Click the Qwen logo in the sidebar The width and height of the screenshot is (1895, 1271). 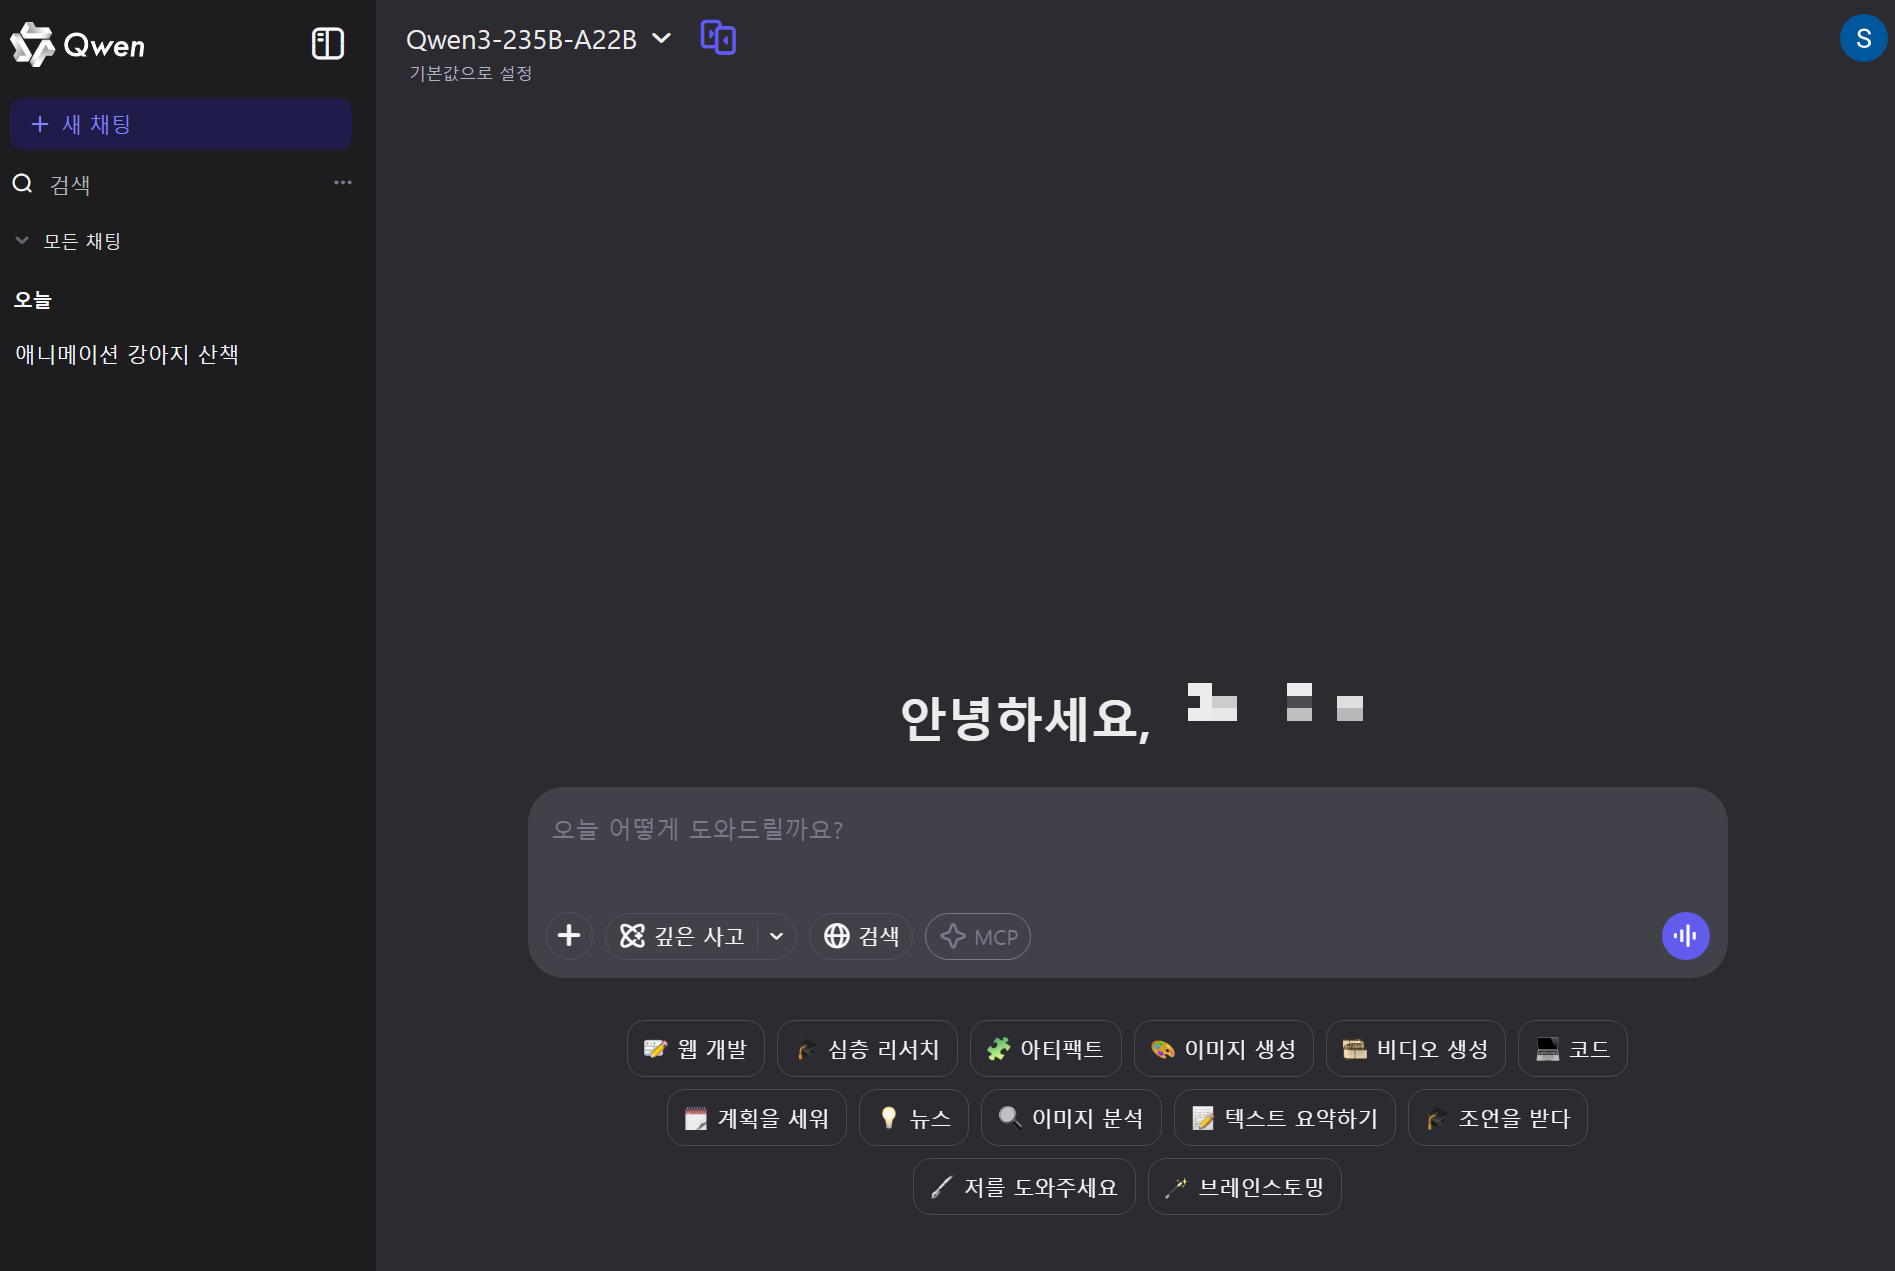click(78, 45)
